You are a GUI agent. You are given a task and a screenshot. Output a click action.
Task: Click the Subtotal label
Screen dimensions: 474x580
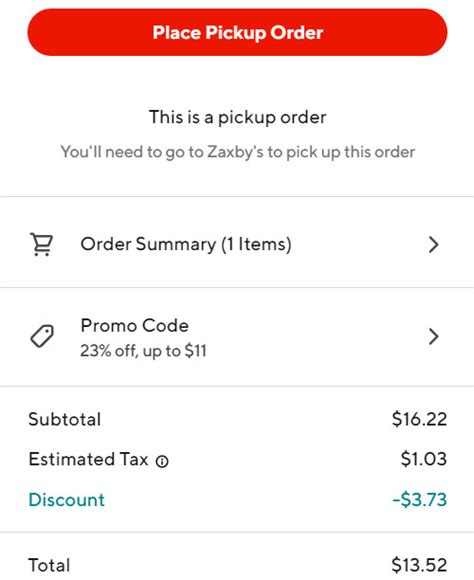64,419
